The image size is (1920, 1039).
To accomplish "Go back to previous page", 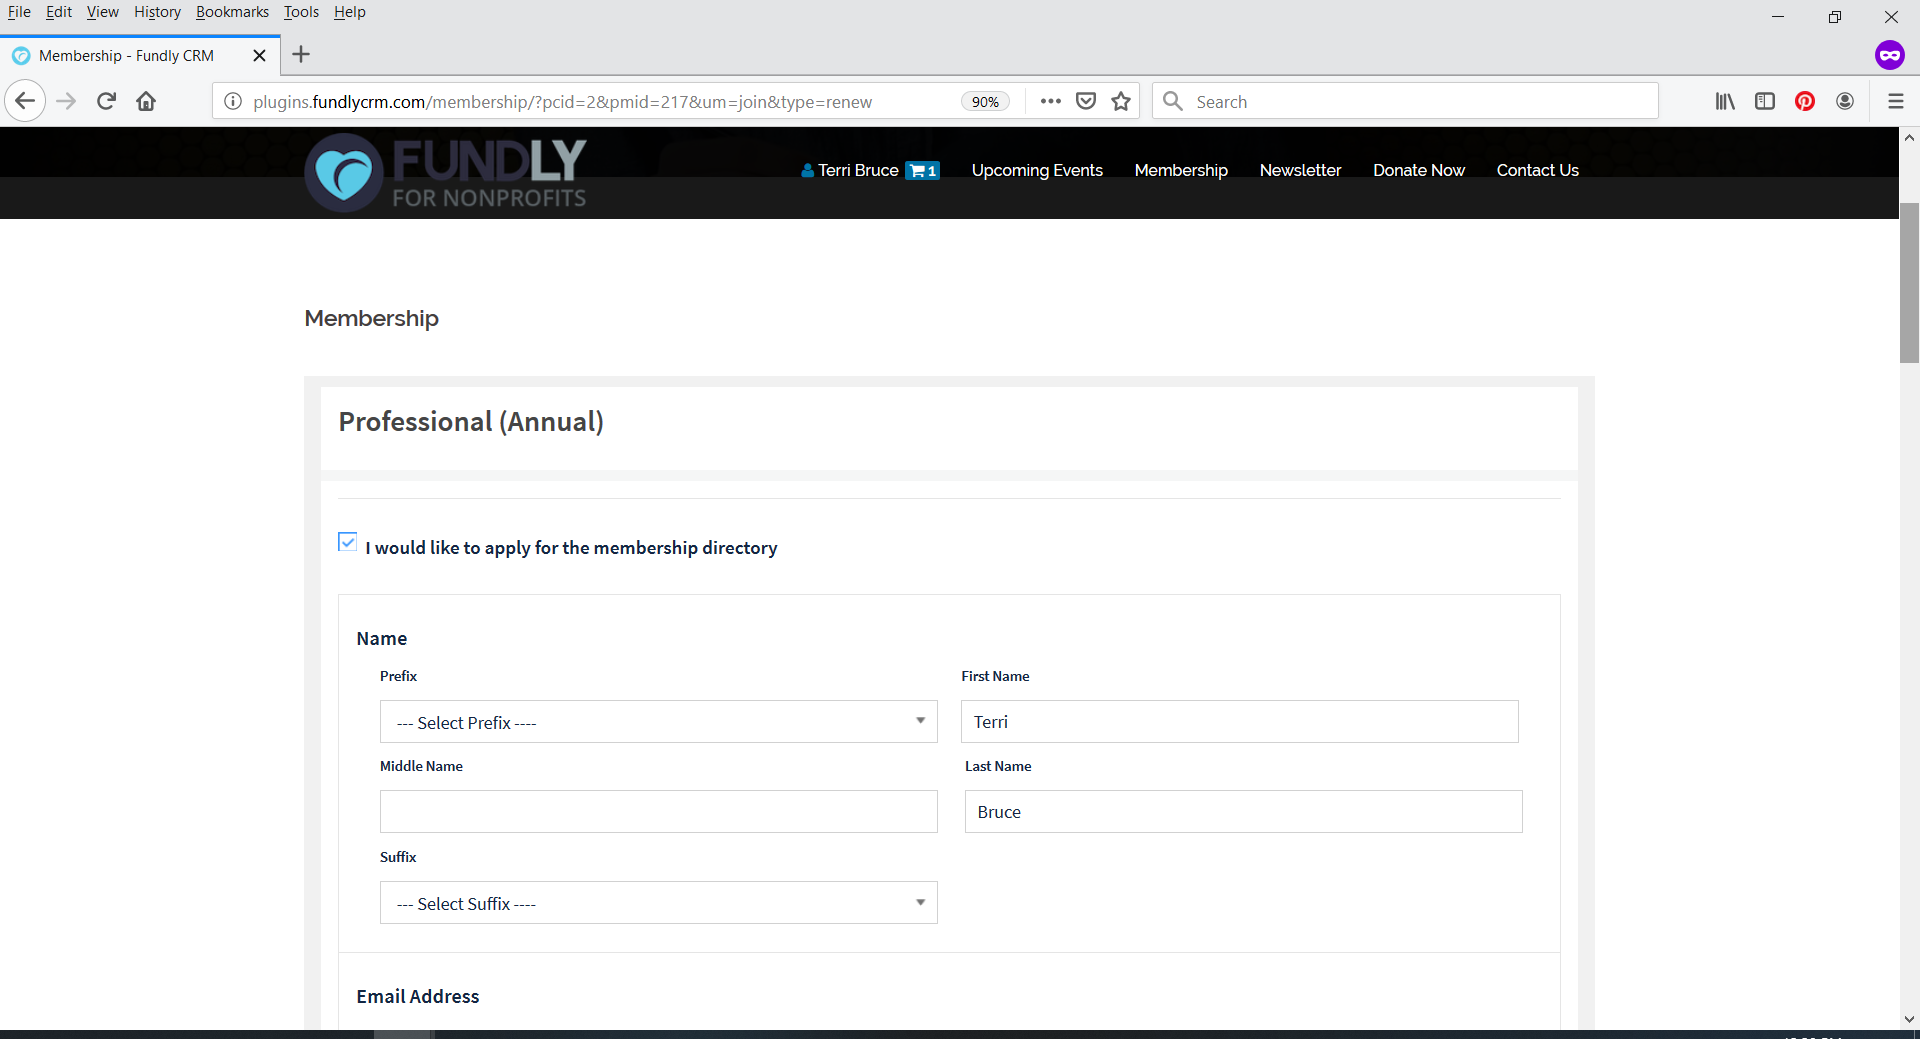I will [x=25, y=101].
